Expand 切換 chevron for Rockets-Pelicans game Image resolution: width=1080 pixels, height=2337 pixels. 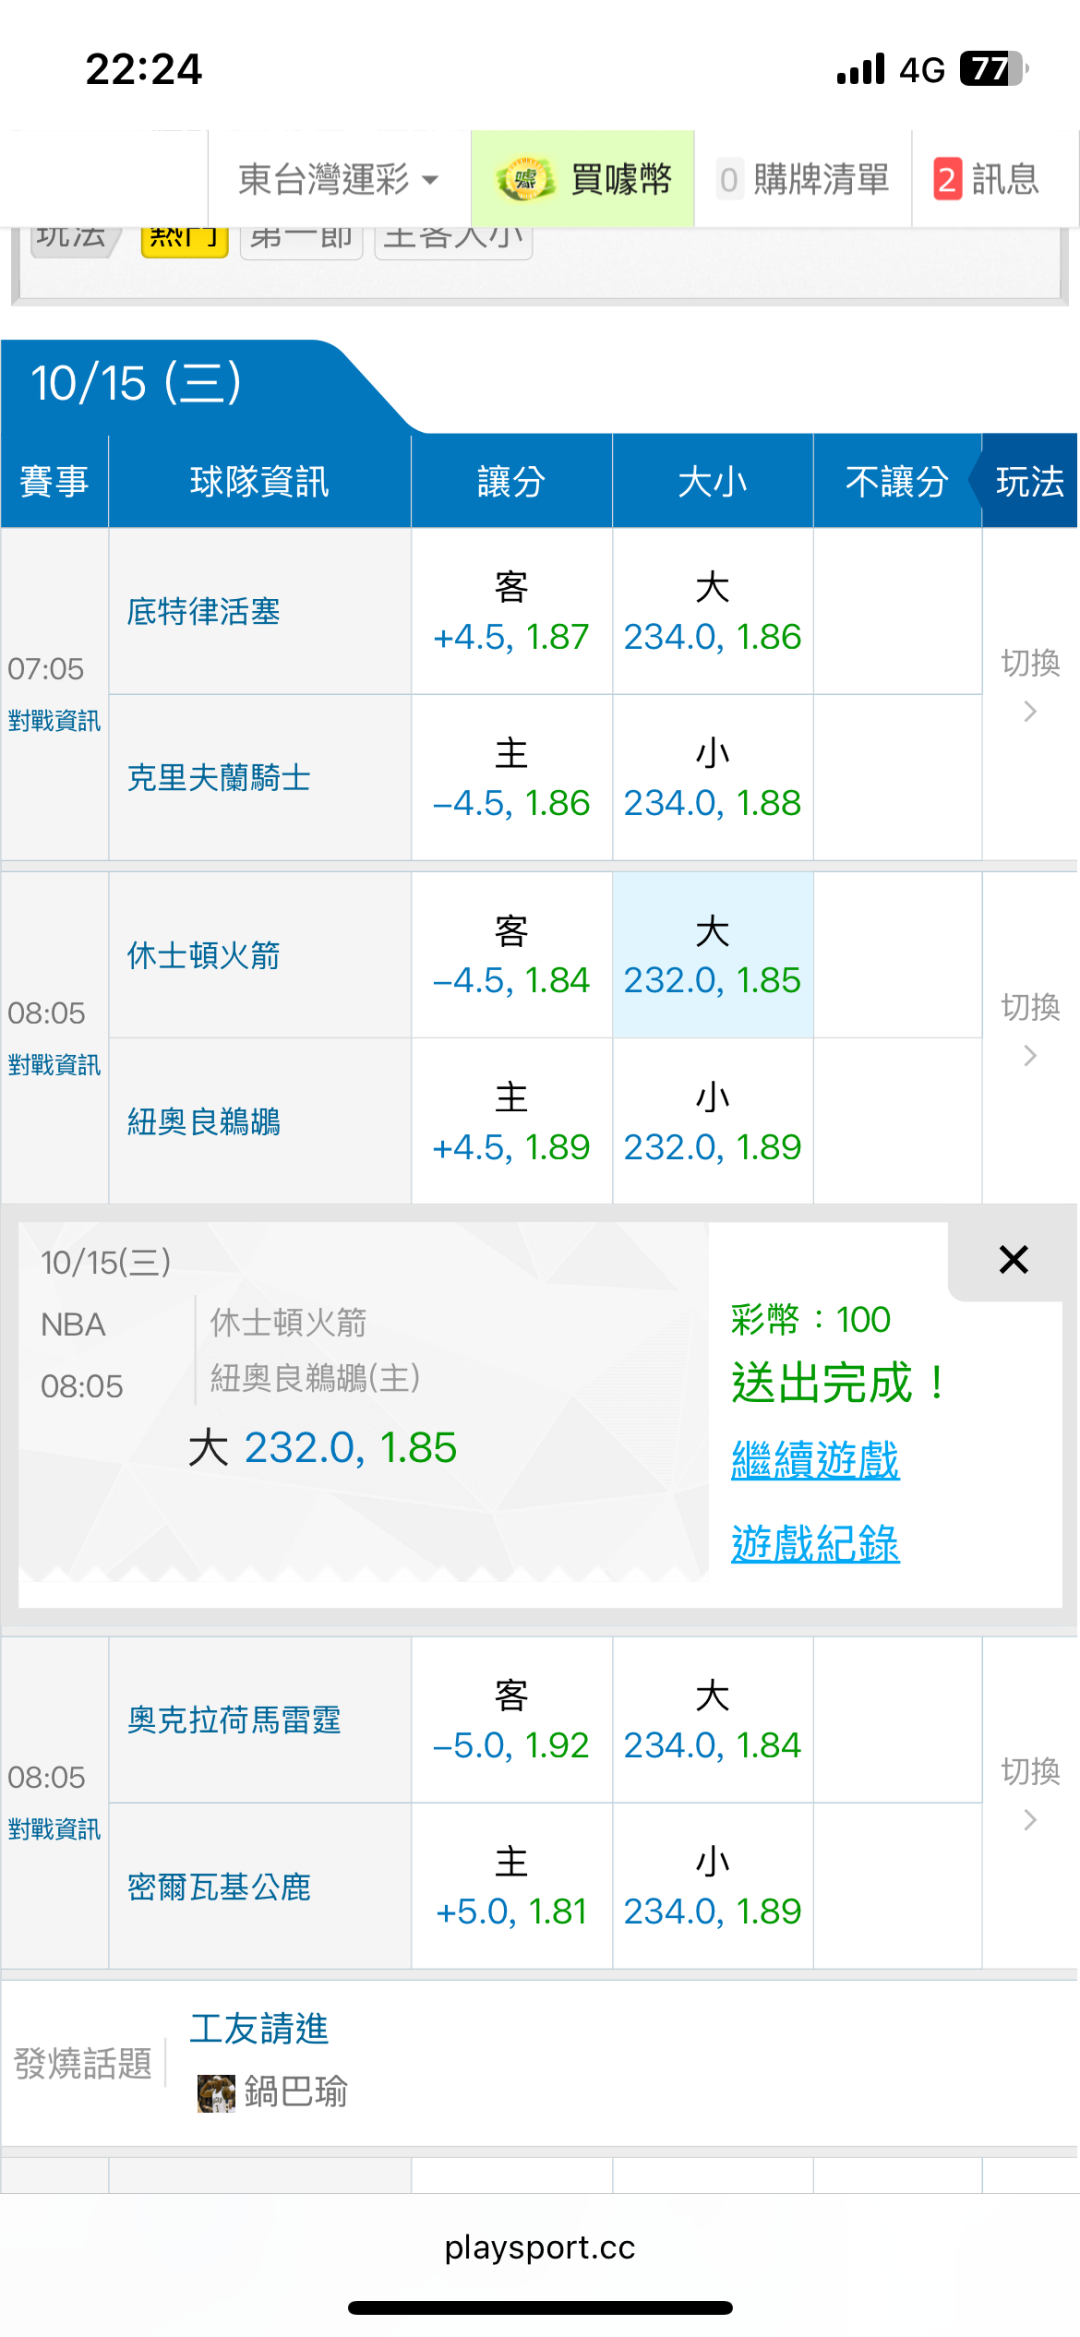(x=1030, y=1055)
